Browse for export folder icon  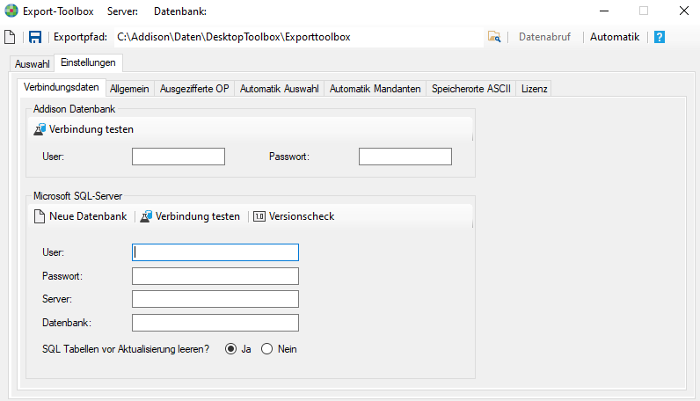[494, 37]
